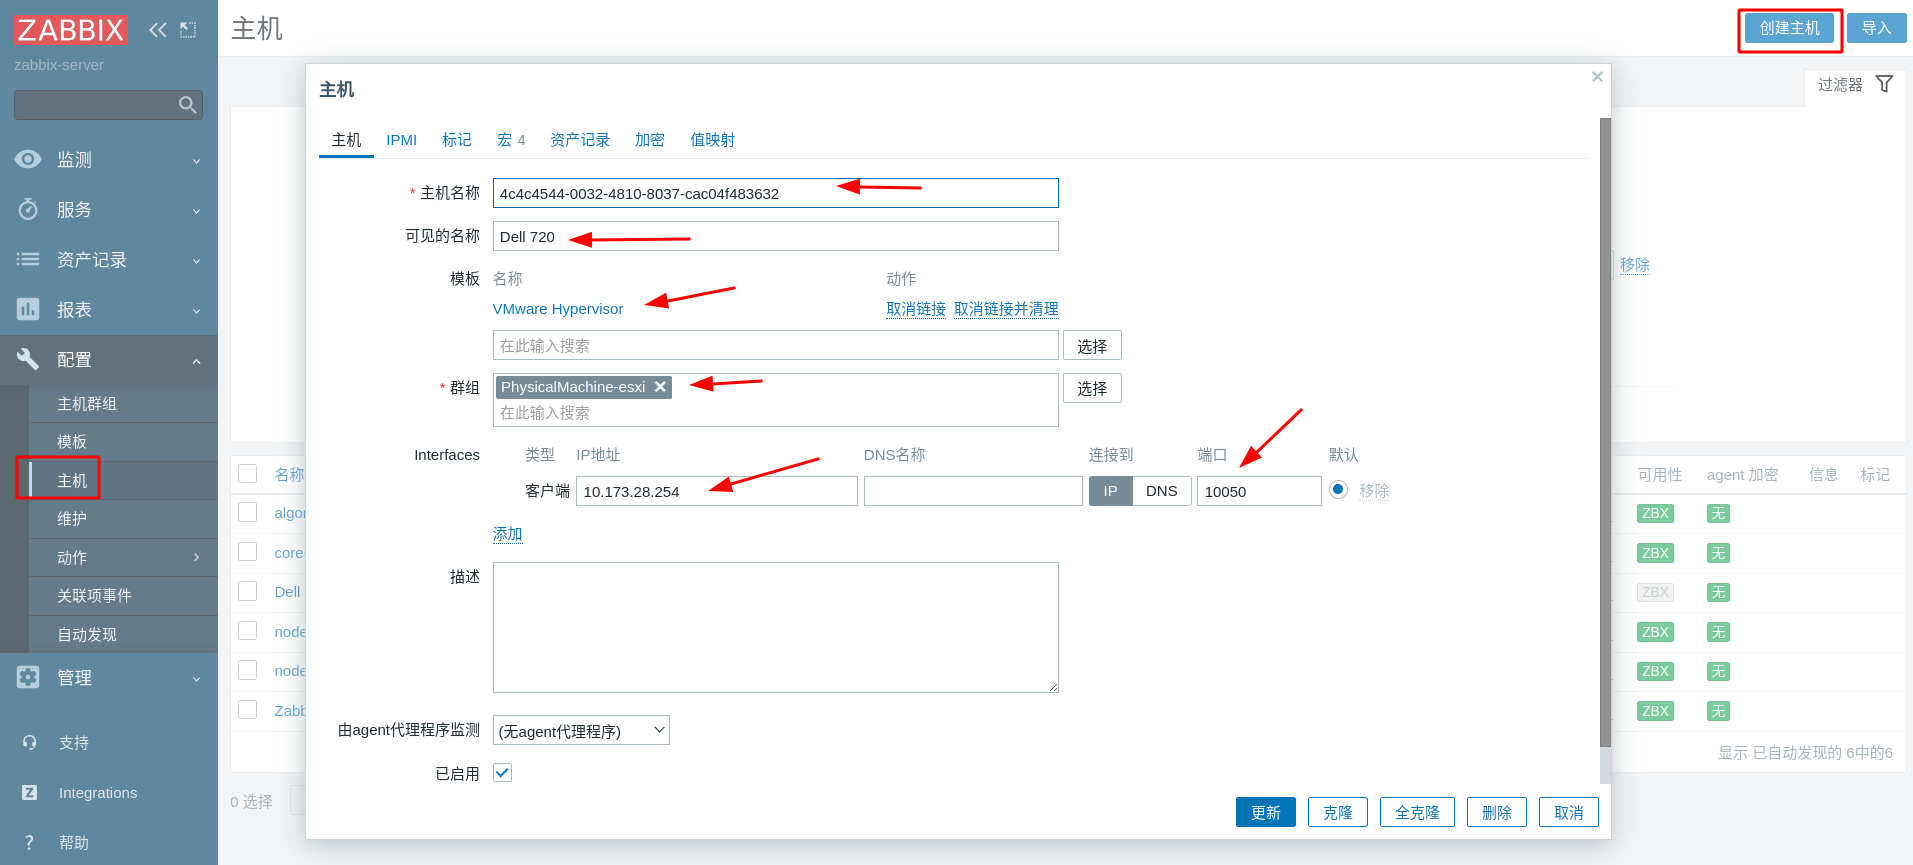The height and width of the screenshot is (865, 1913).
Task: Click the green 无 badge in the core row
Action: pos(1718,553)
